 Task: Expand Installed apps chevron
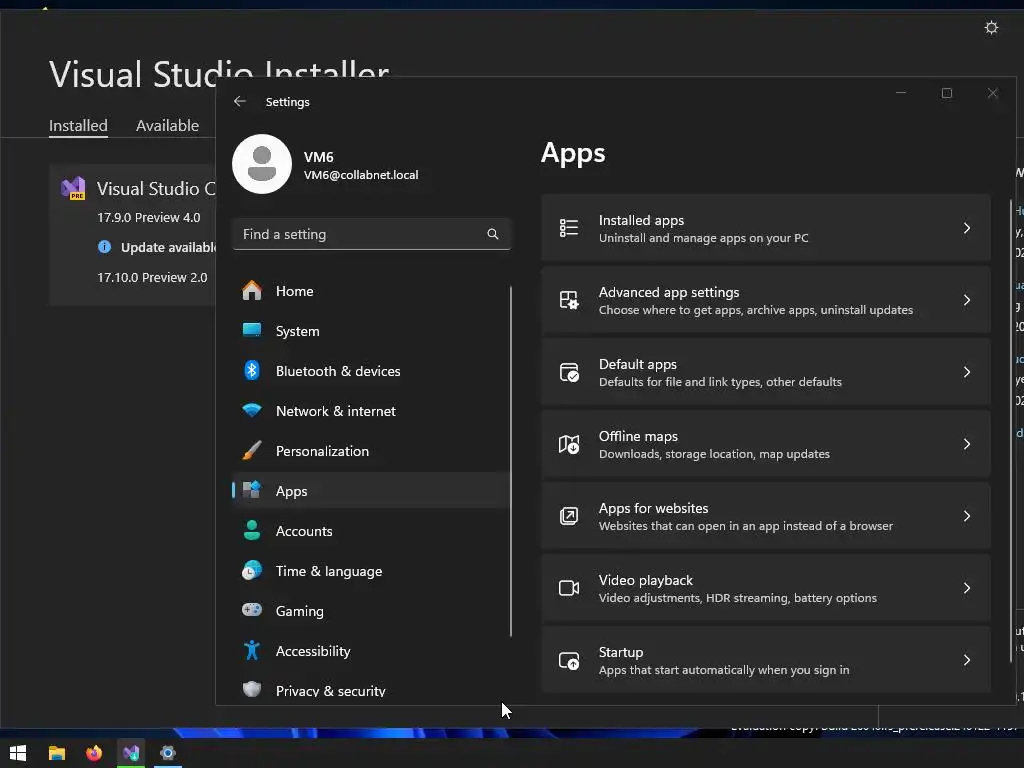pyautogui.click(x=967, y=228)
